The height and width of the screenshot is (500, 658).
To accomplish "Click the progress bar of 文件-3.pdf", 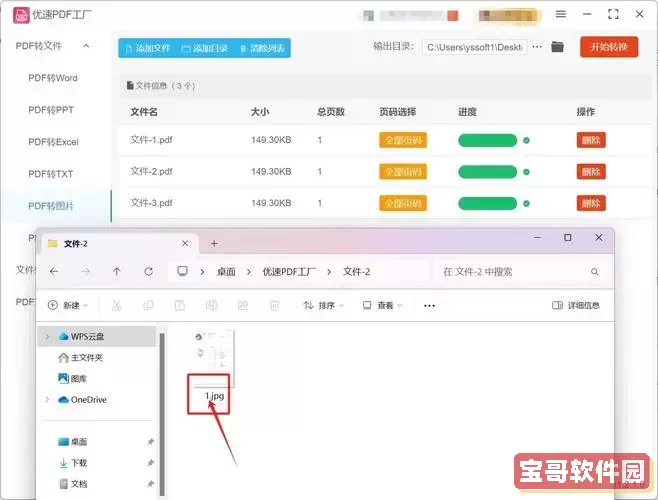I will pyautogui.click(x=487, y=204).
